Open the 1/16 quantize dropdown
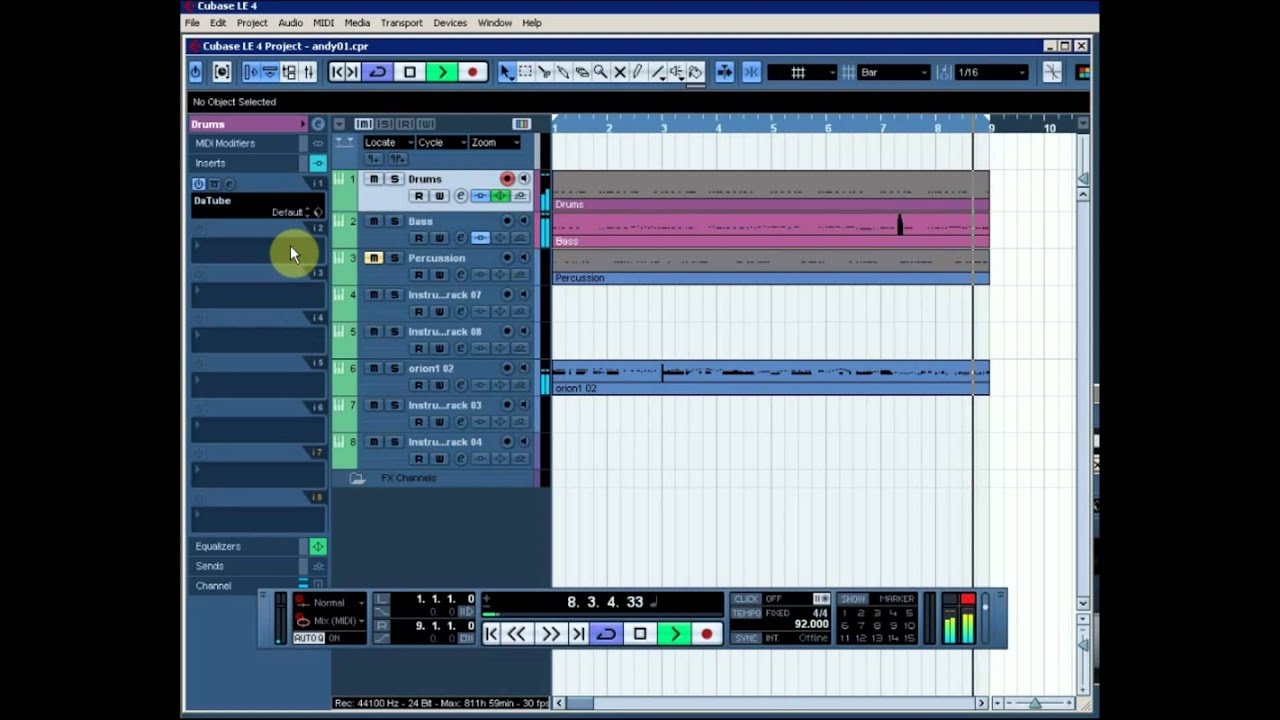The width and height of the screenshot is (1280, 720). tap(992, 72)
